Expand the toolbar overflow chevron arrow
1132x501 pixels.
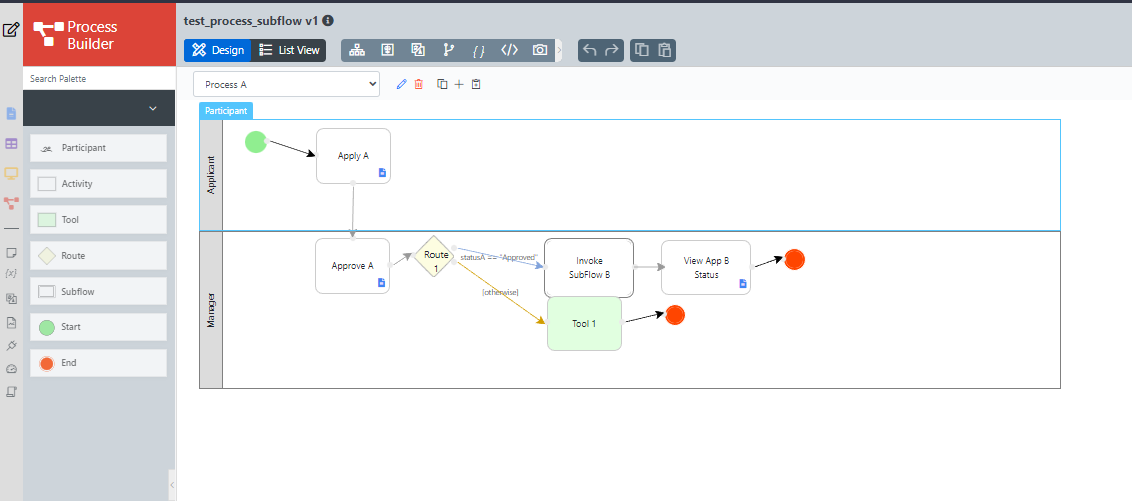click(559, 50)
